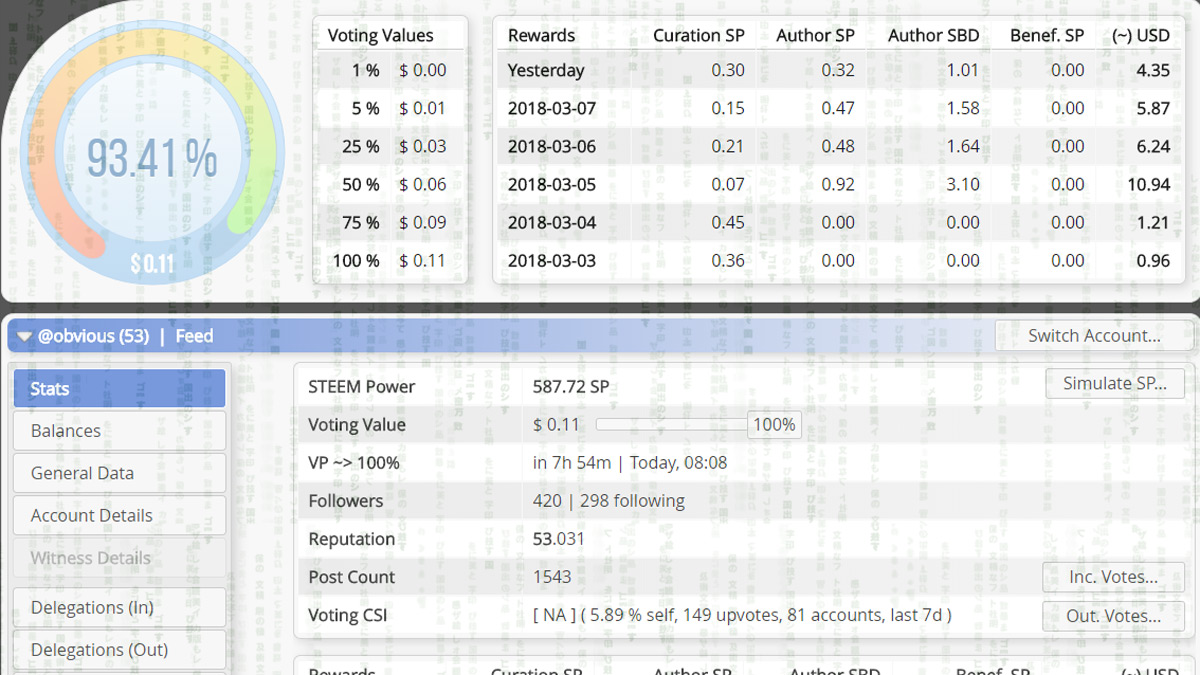
Task: Click the Author SP column header
Action: [815, 35]
